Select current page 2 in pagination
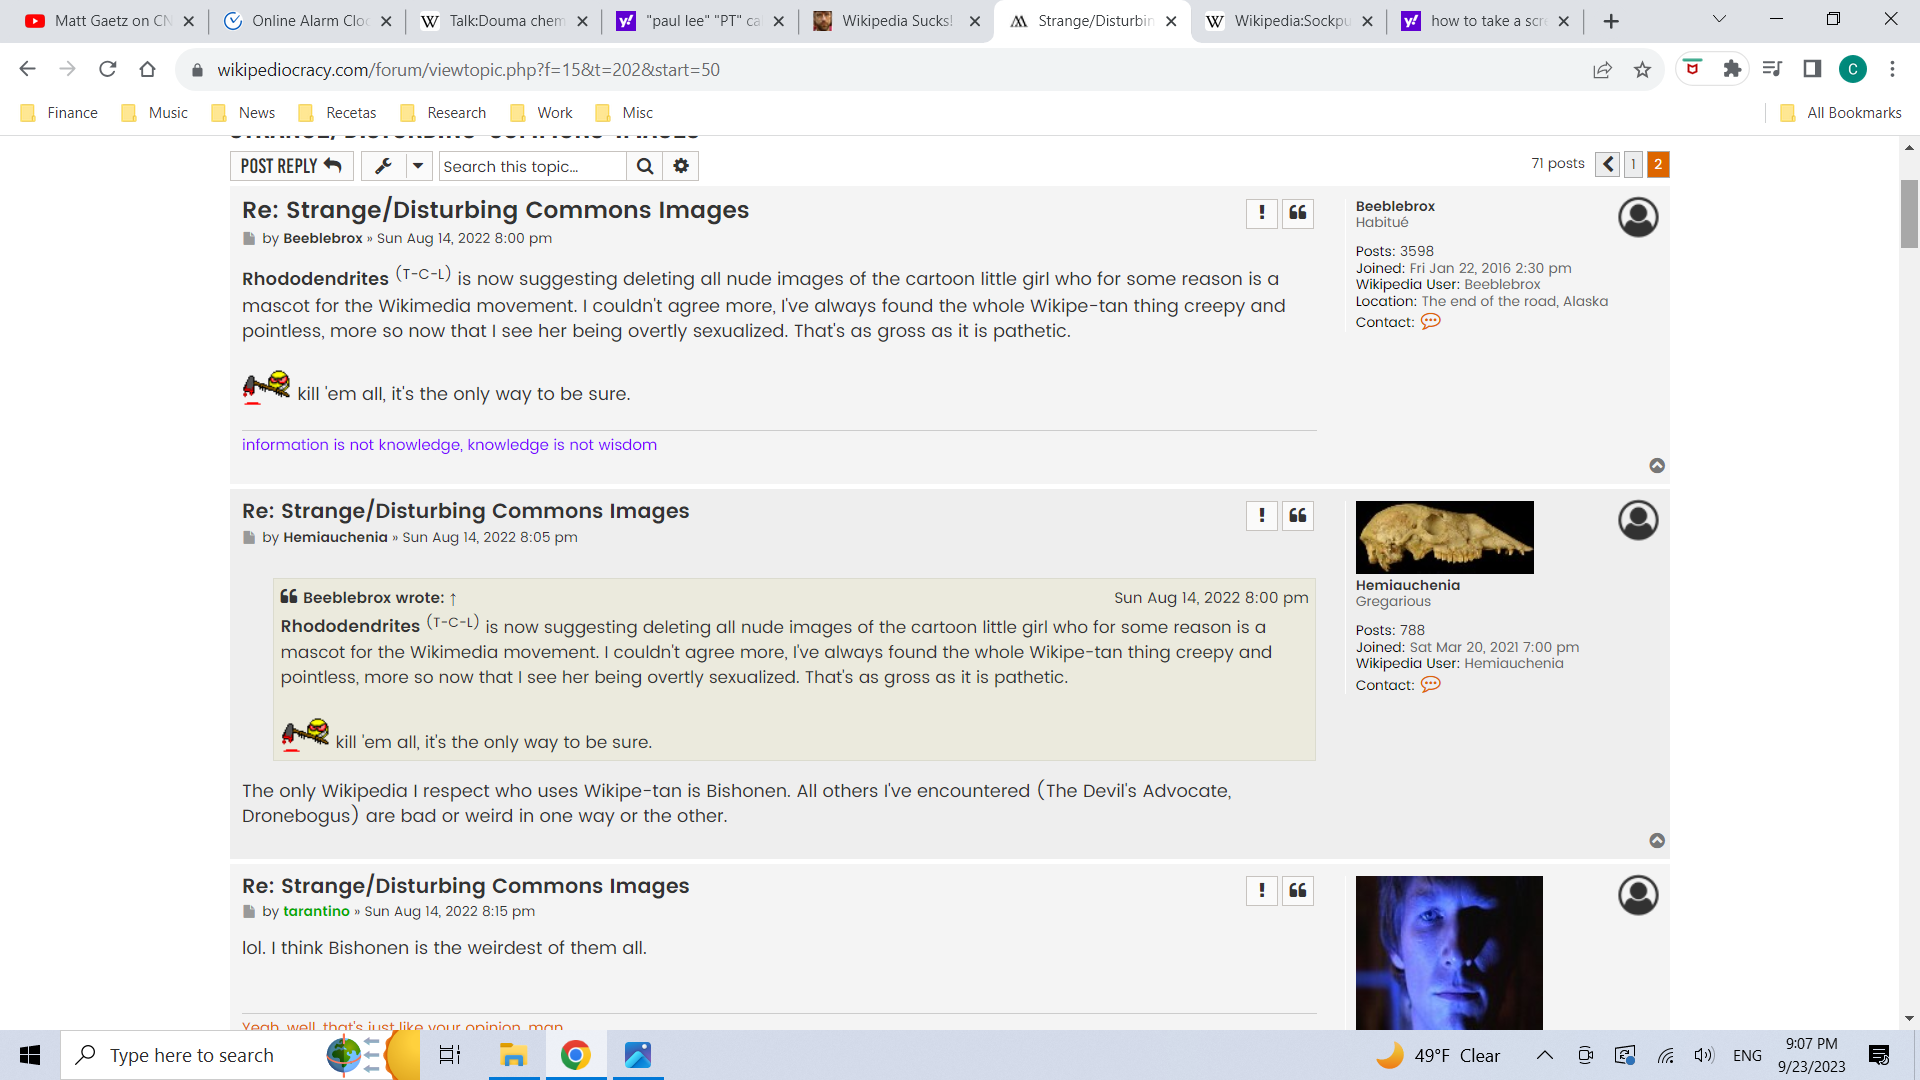This screenshot has height=1080, width=1920. 1658,164
